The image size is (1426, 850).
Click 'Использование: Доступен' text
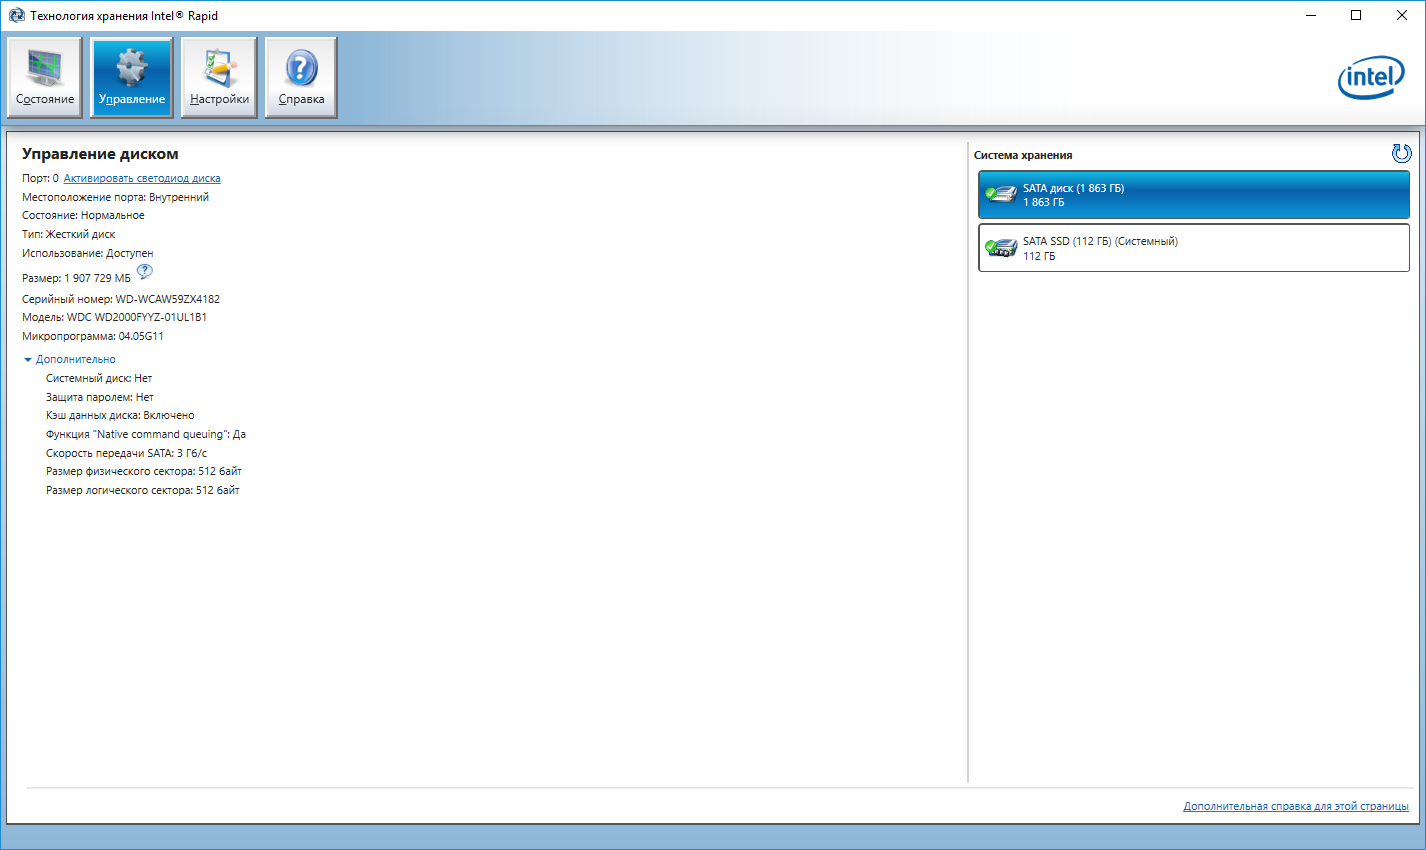pos(88,253)
